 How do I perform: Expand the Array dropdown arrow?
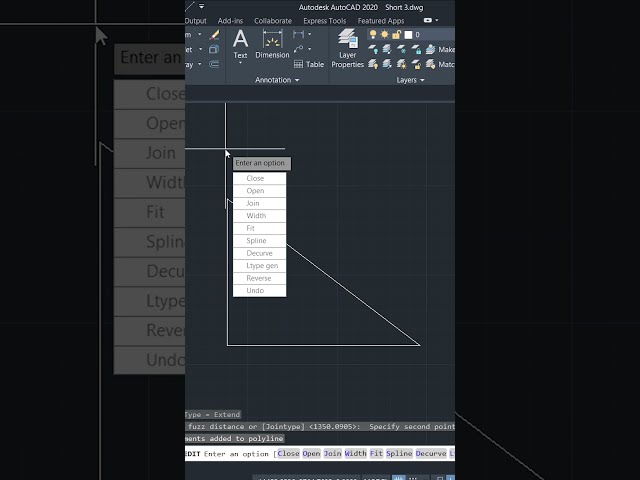click(200, 64)
